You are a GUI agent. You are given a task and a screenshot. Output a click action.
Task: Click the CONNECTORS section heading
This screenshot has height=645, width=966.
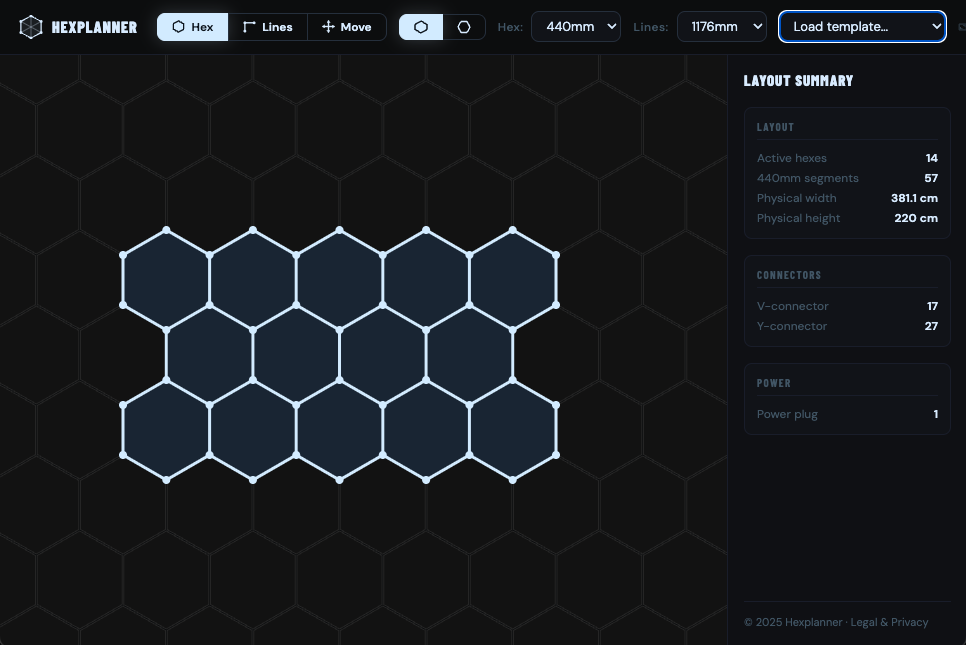click(x=789, y=275)
